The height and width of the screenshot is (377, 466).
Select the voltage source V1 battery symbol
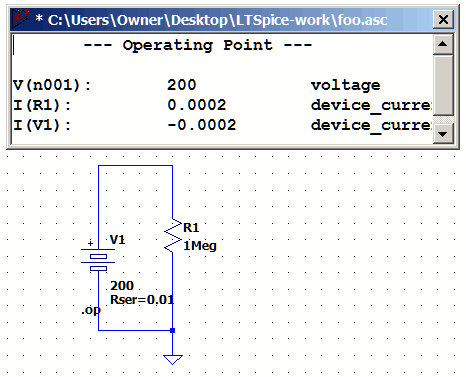tap(98, 260)
